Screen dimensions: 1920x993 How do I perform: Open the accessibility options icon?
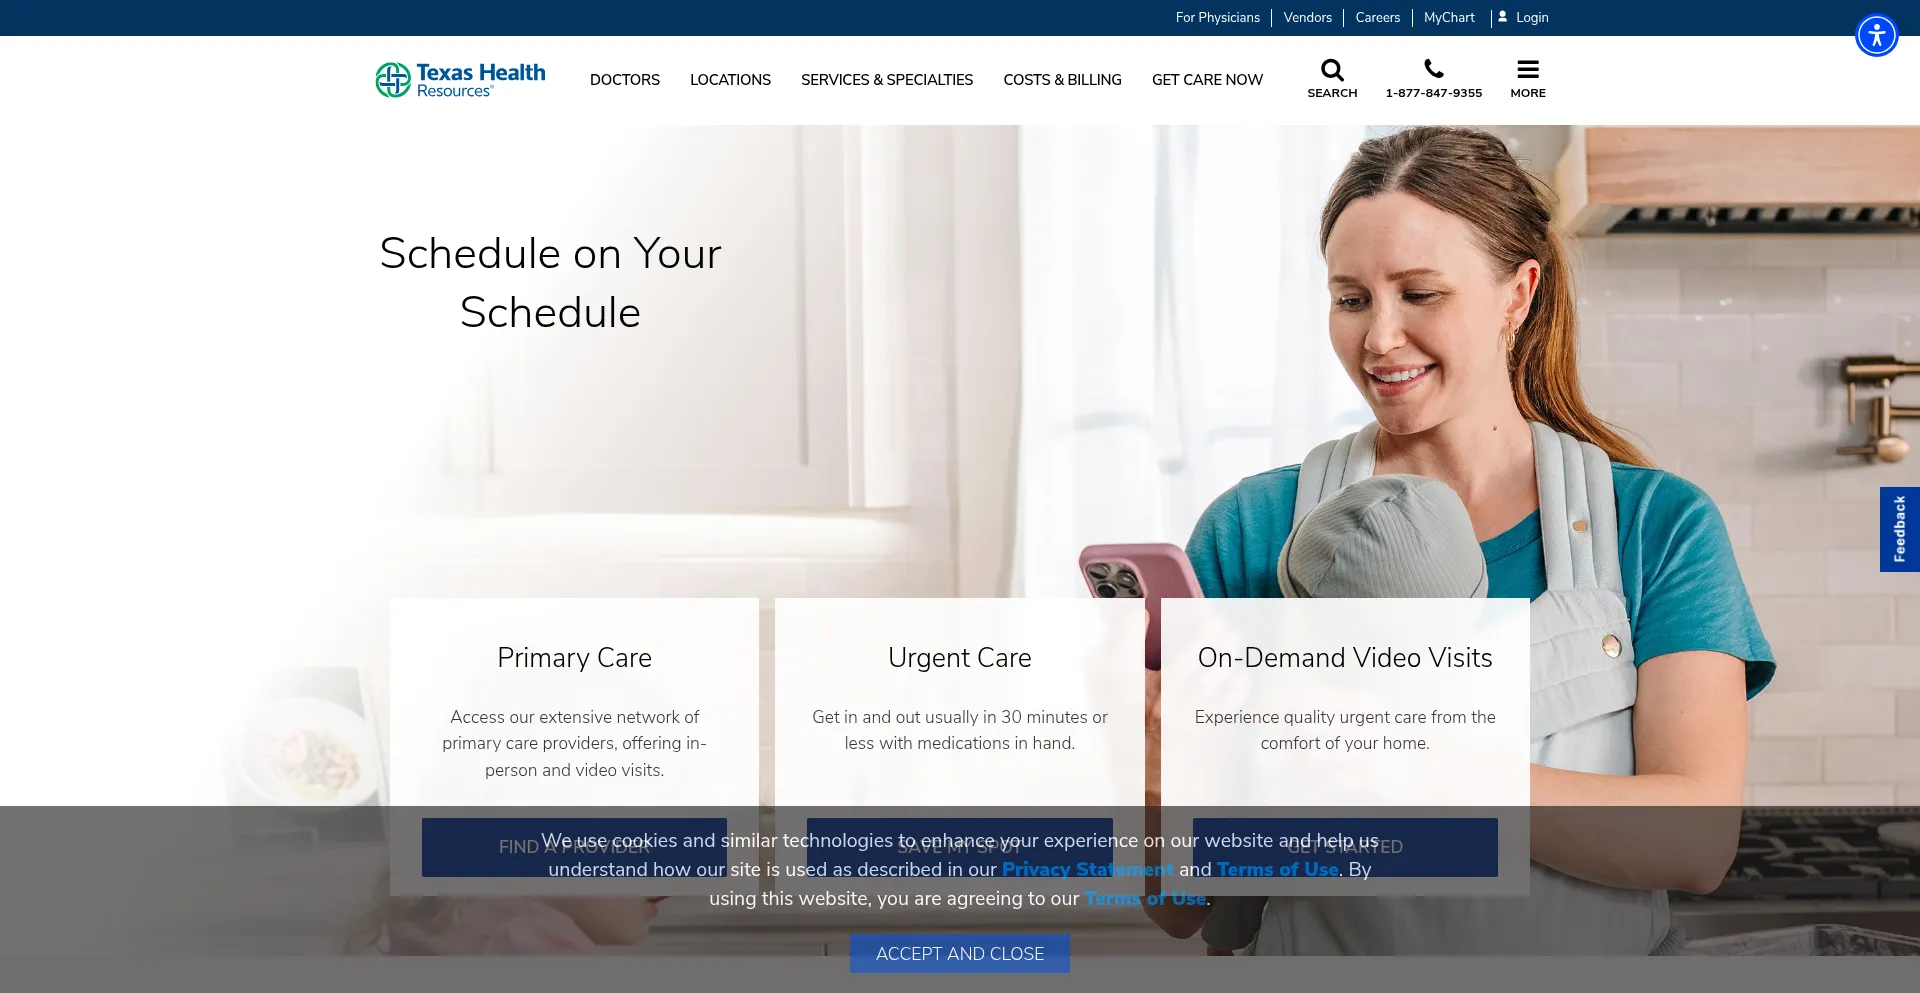(1876, 36)
